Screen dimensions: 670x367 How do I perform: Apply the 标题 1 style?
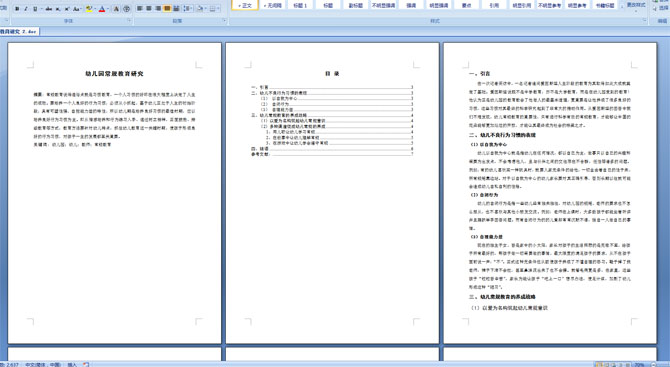point(300,5)
